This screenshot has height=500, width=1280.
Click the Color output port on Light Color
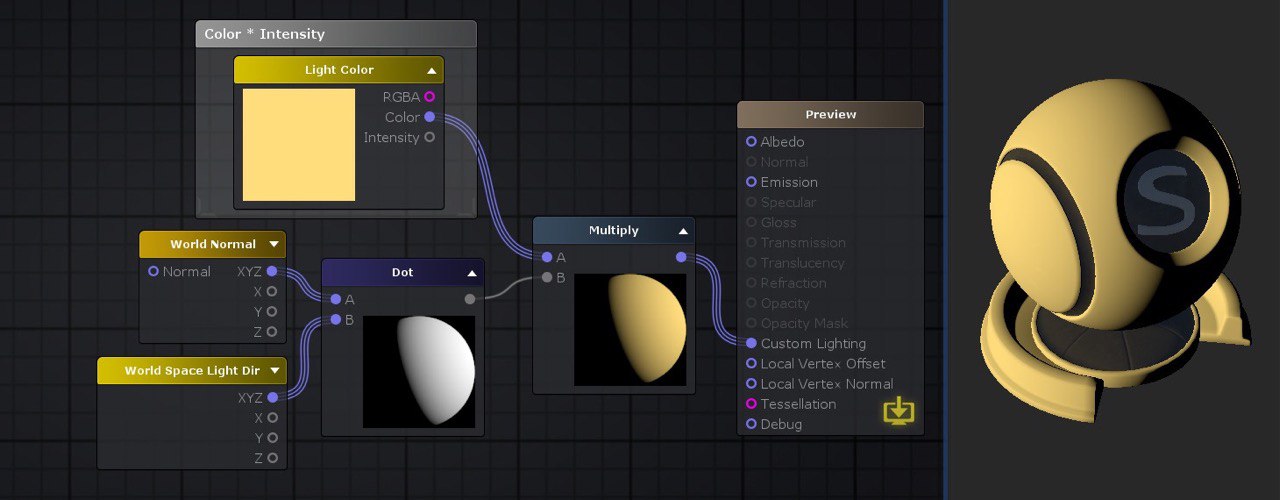point(430,117)
